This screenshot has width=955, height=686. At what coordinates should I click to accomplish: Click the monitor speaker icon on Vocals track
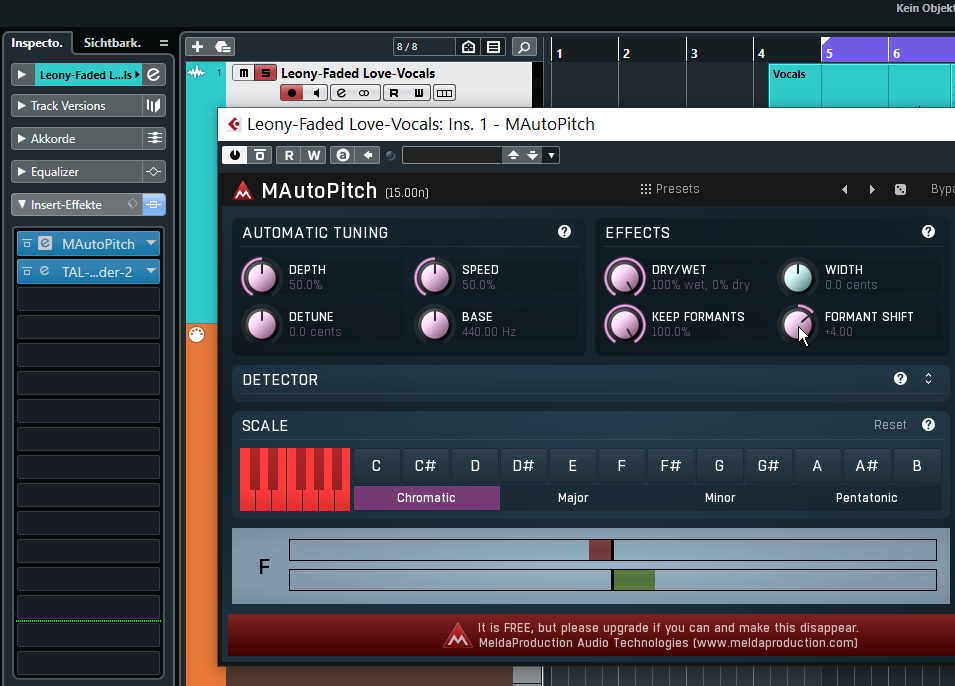coord(317,93)
